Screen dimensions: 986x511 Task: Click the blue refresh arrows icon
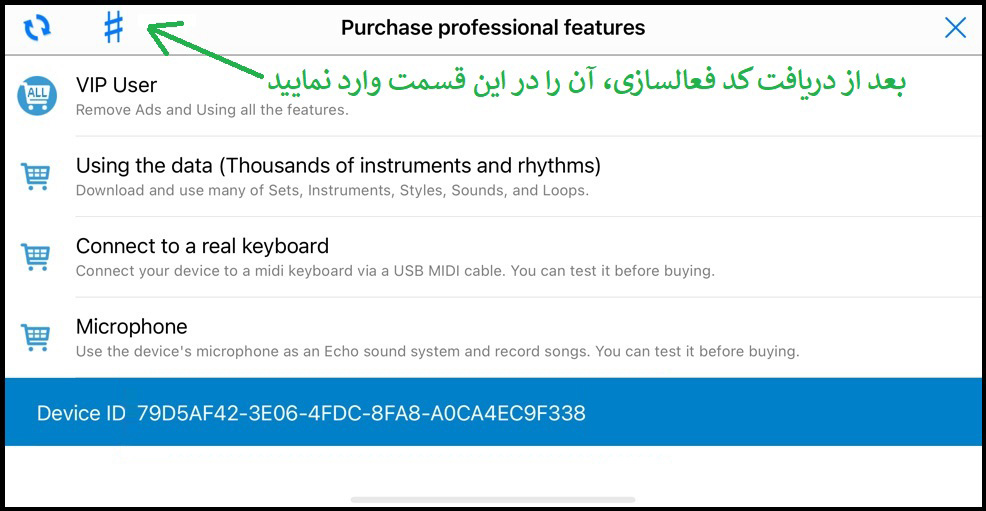tap(37, 28)
